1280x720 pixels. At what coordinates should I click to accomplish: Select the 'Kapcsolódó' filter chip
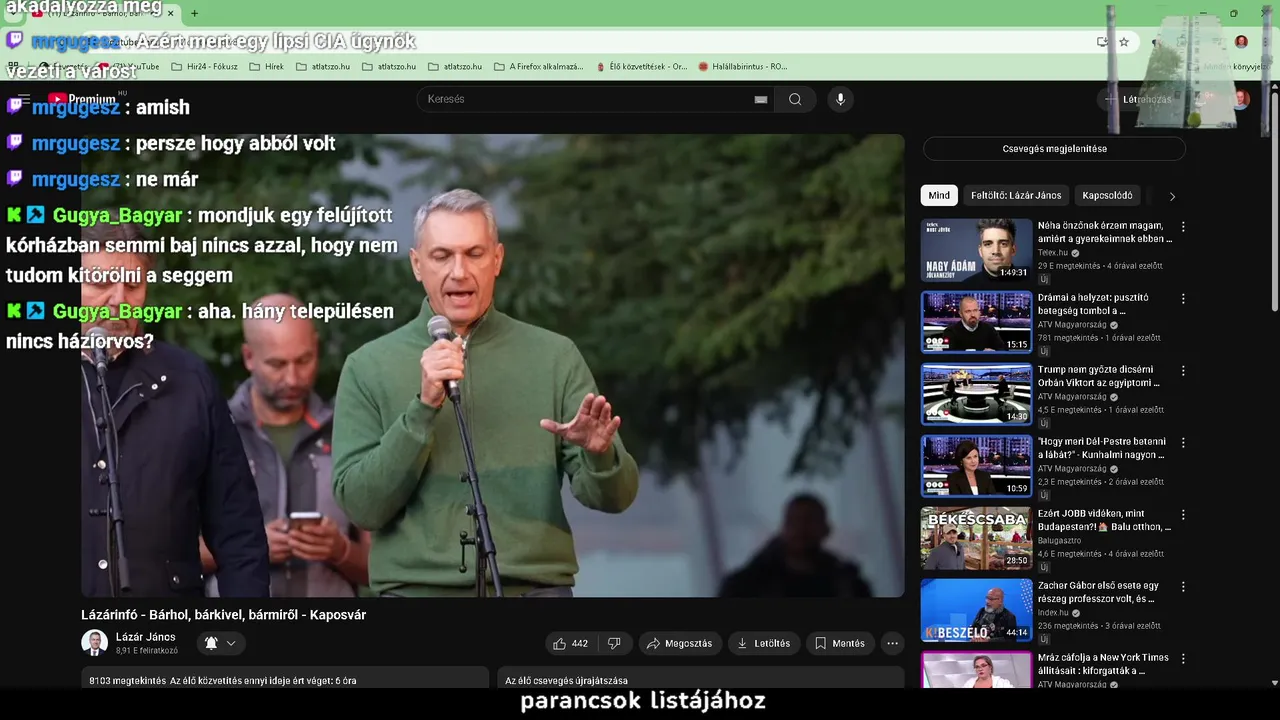pos(1107,196)
